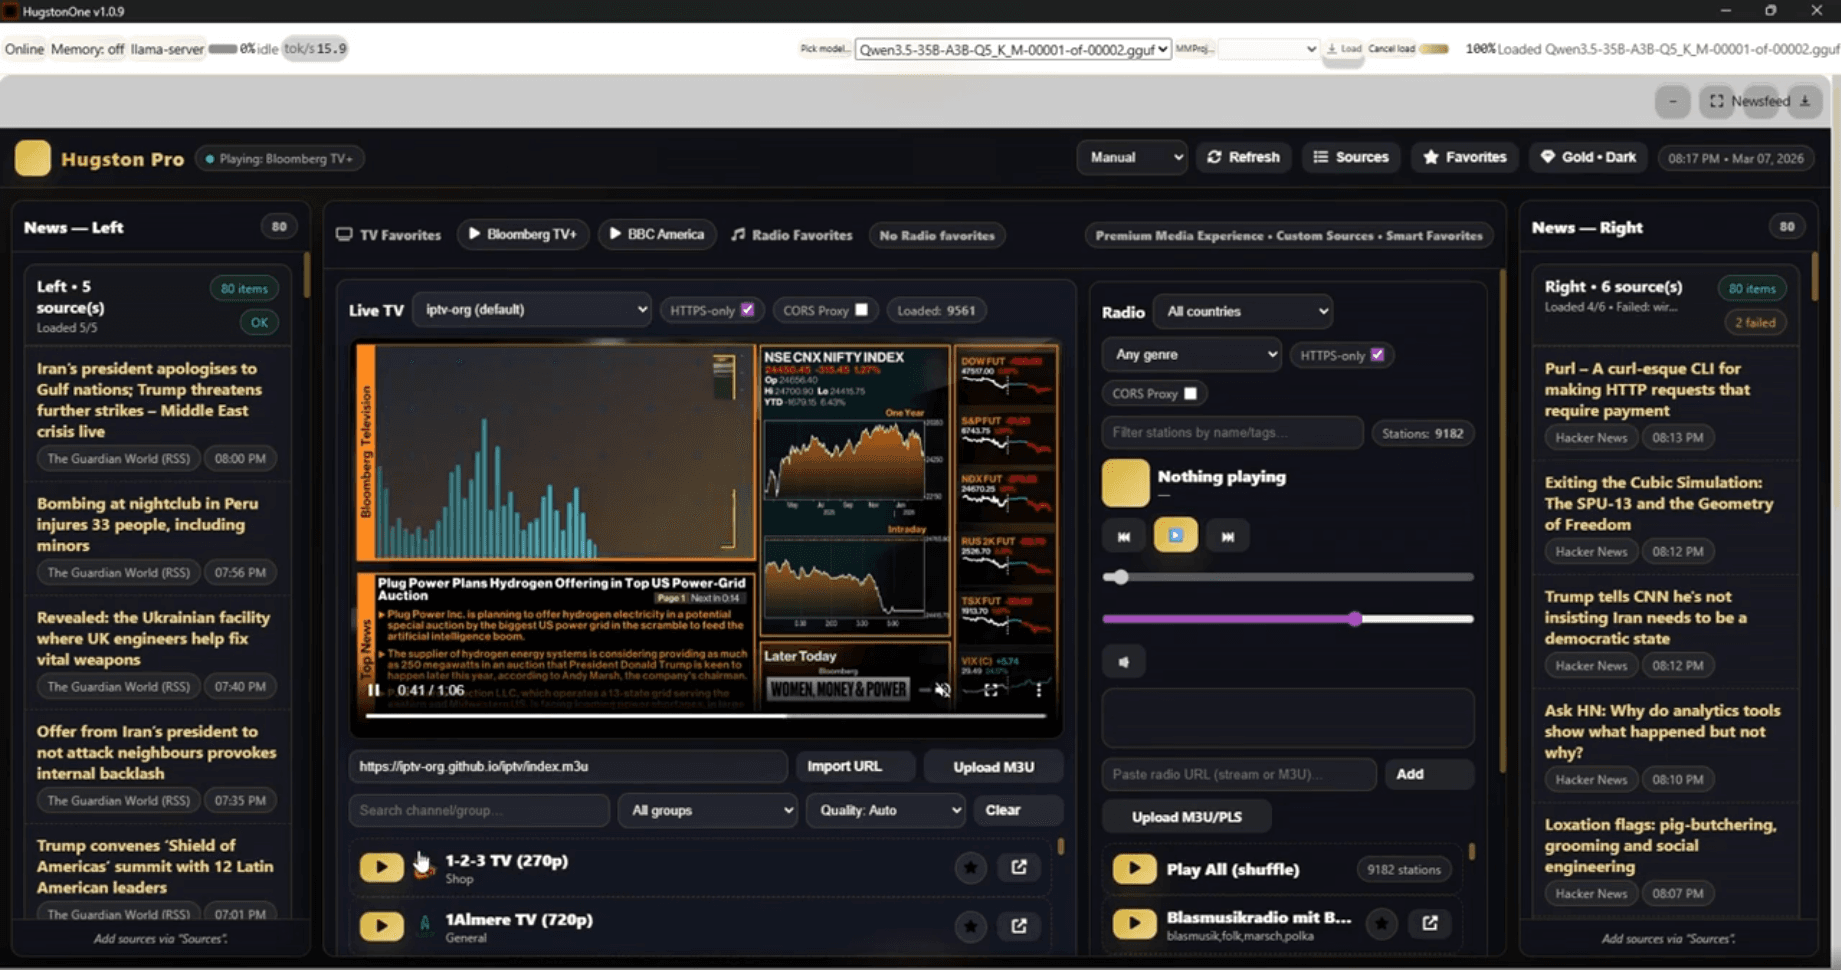Select the BBC America favorite tab
Viewport: 1841px width, 970px height.
point(657,235)
